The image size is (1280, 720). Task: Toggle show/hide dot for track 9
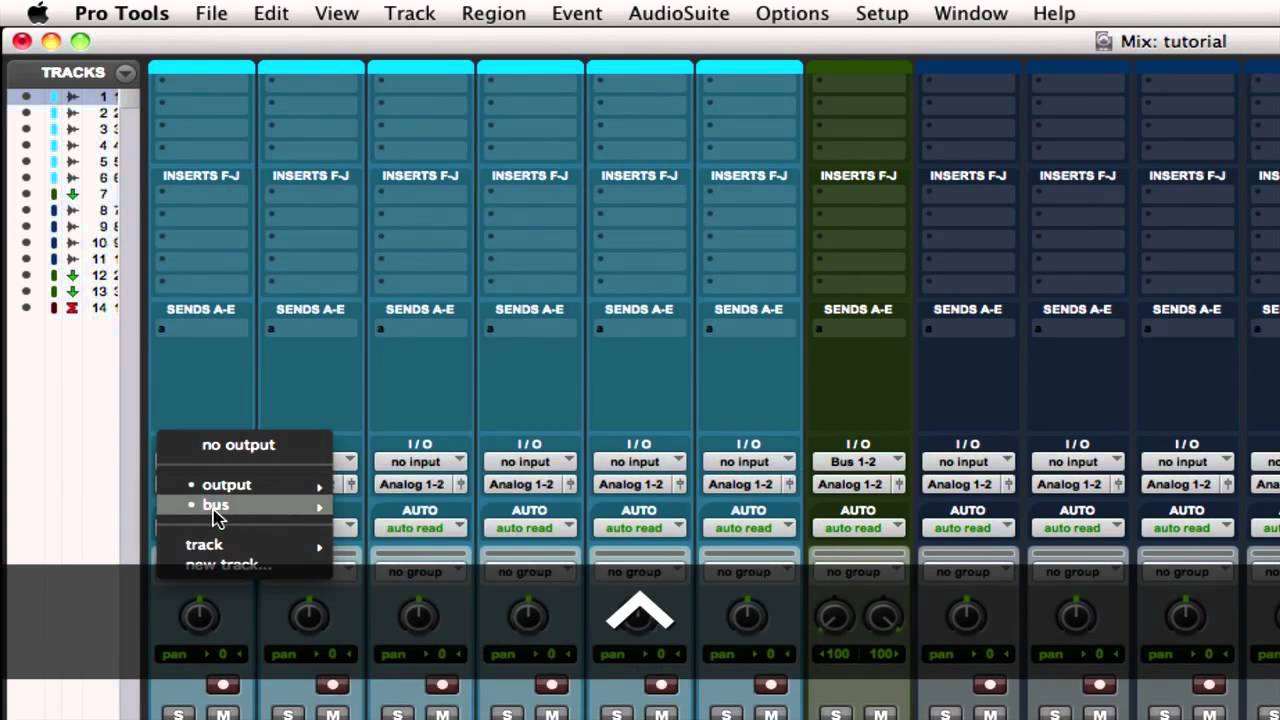point(26,227)
